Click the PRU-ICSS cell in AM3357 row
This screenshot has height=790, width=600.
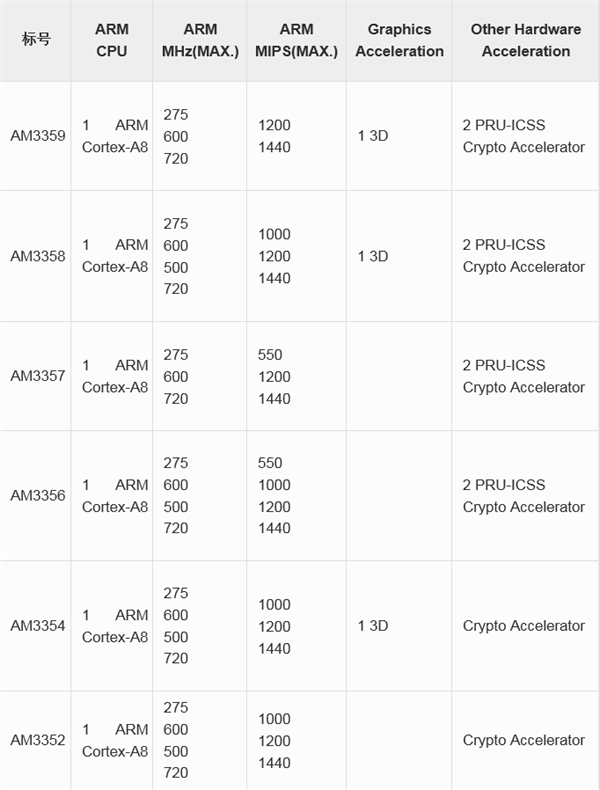click(x=504, y=365)
